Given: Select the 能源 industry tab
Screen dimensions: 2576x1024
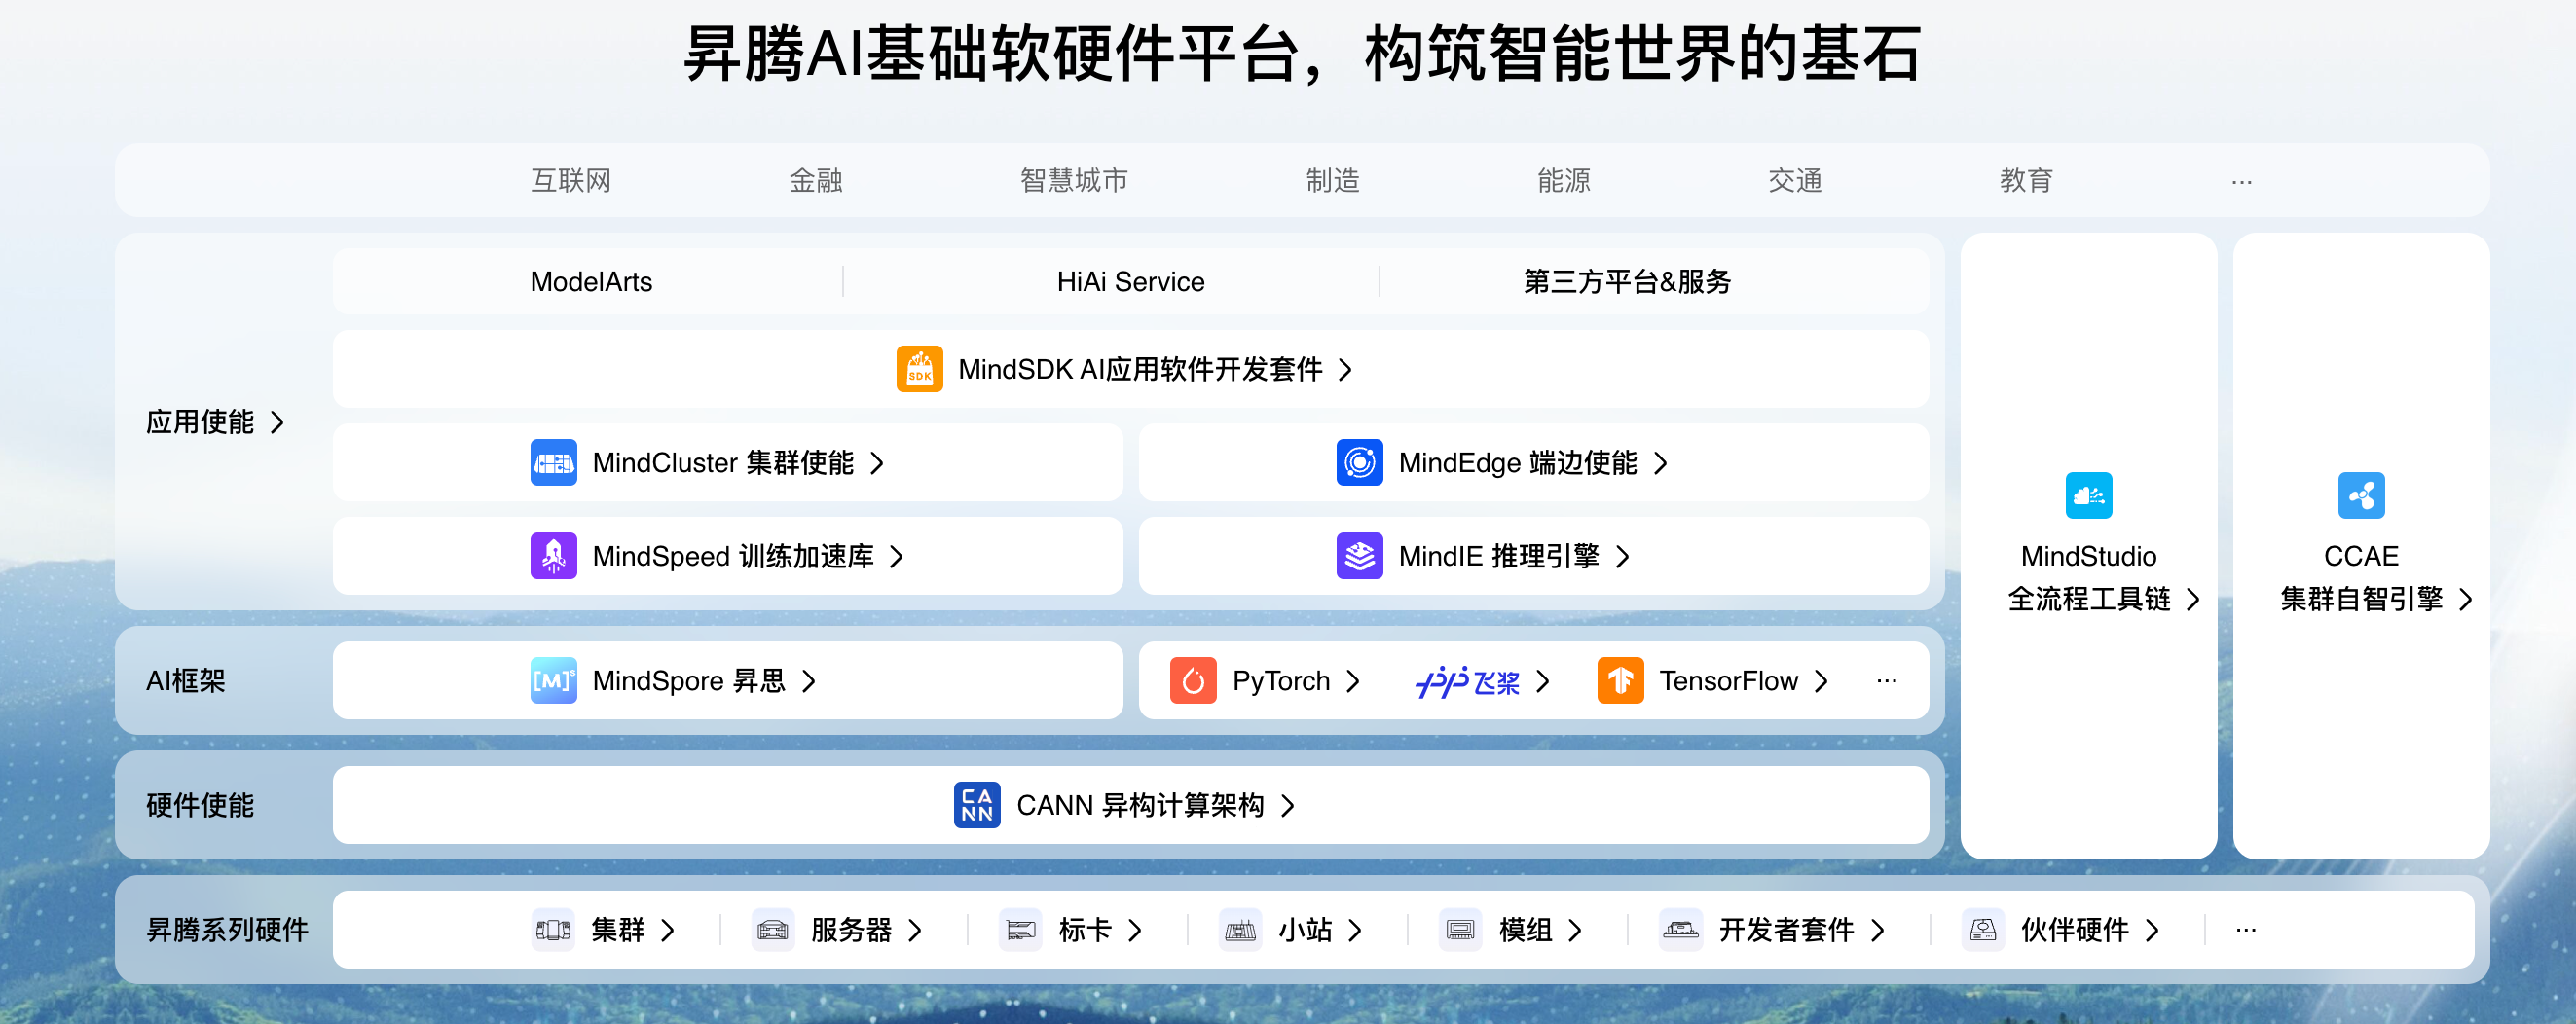Looking at the screenshot, I should click(1563, 181).
